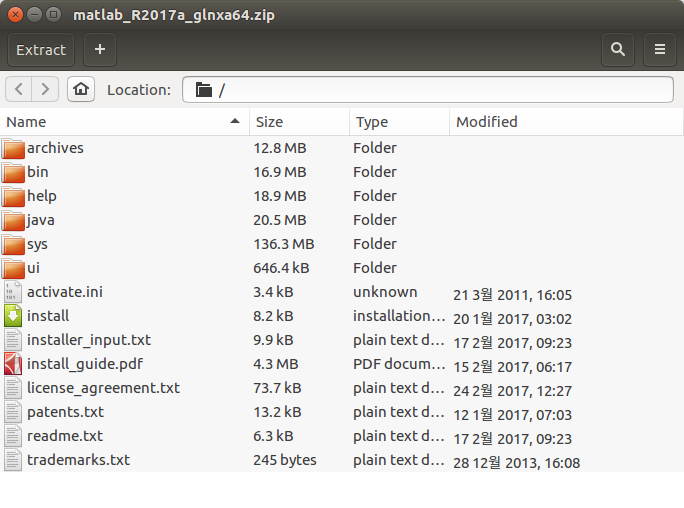Click the Extract button
Image resolution: width=684 pixels, height=508 pixels.
pos(41,50)
